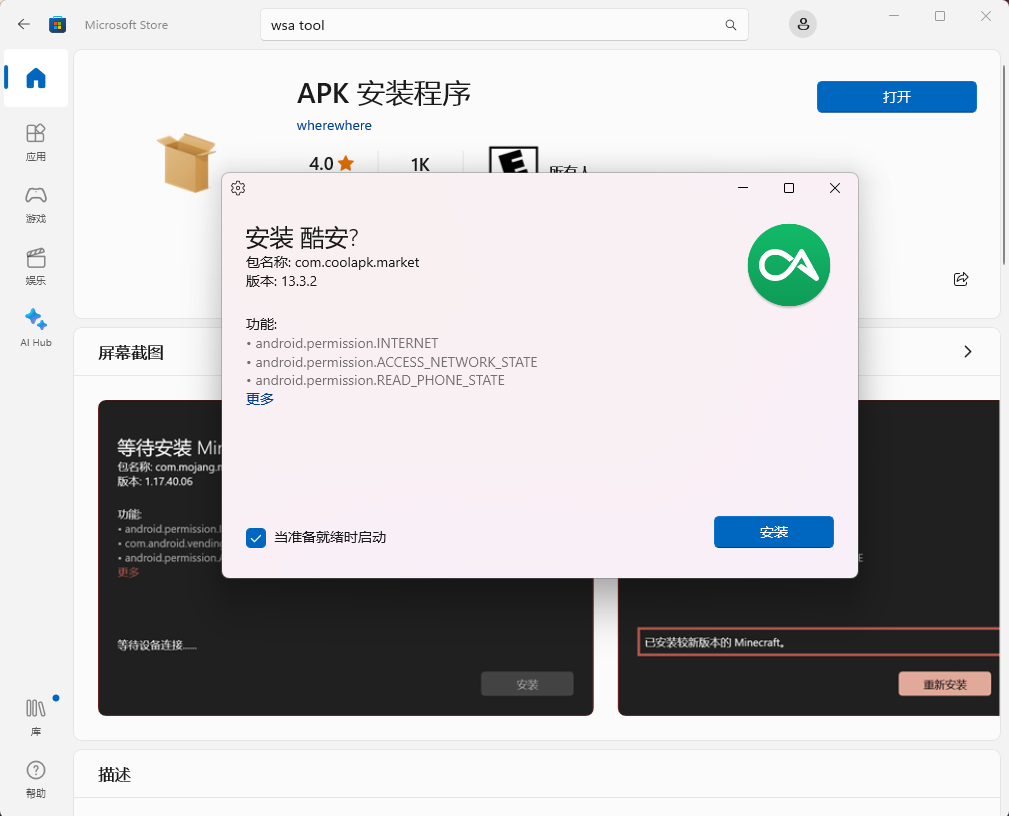Viewport: 1009px width, 816px height.
Task: Expand the 更多 permissions list
Action: (259, 398)
